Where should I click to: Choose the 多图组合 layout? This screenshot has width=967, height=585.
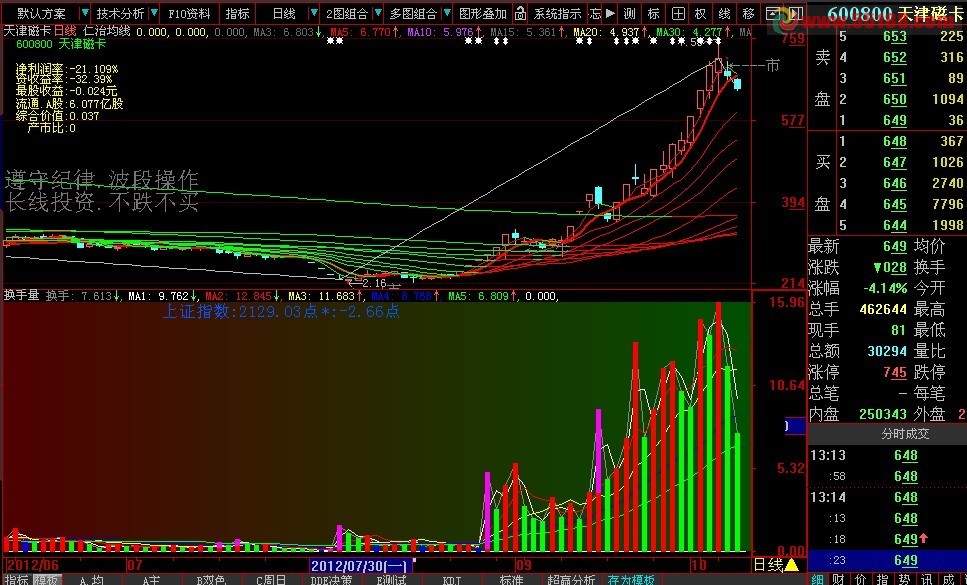413,13
